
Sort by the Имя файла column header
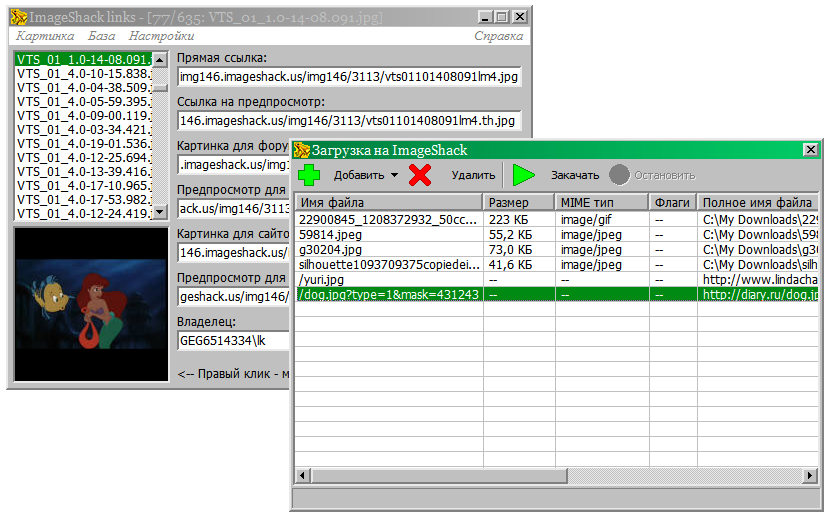tap(389, 202)
